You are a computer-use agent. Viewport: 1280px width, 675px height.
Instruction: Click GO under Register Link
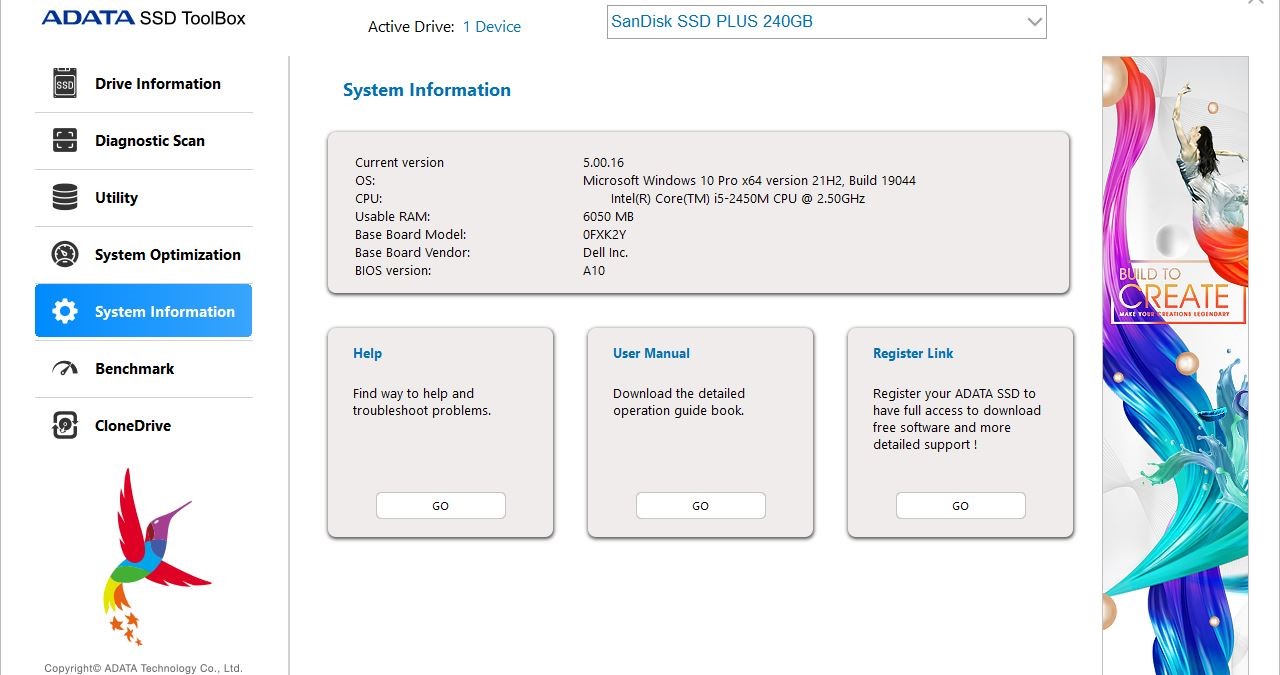point(961,506)
